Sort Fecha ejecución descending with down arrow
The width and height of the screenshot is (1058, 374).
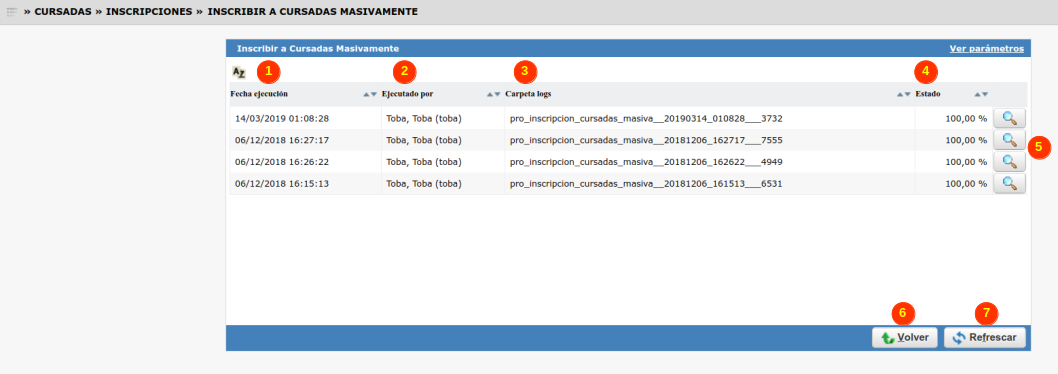pyautogui.click(x=374, y=95)
